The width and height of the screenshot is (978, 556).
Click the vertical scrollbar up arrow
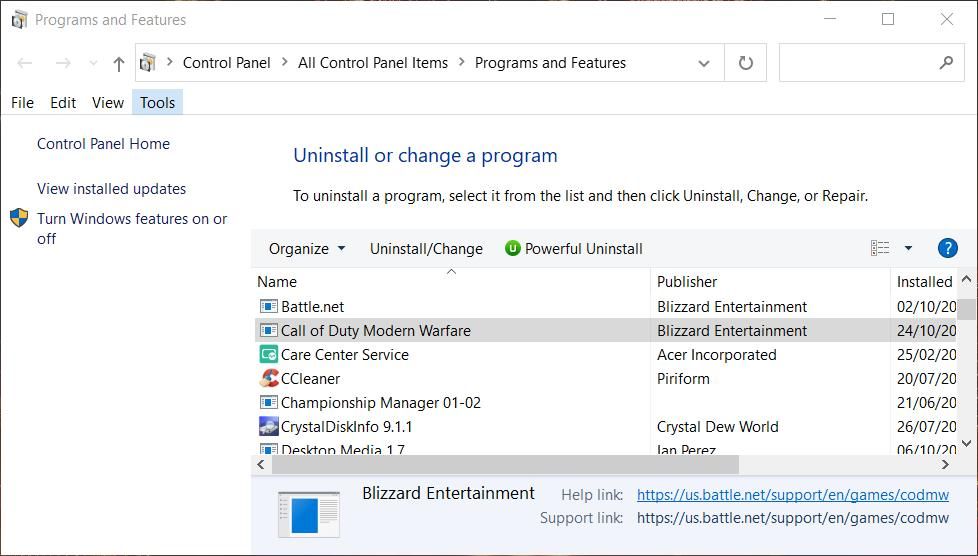[x=967, y=279]
